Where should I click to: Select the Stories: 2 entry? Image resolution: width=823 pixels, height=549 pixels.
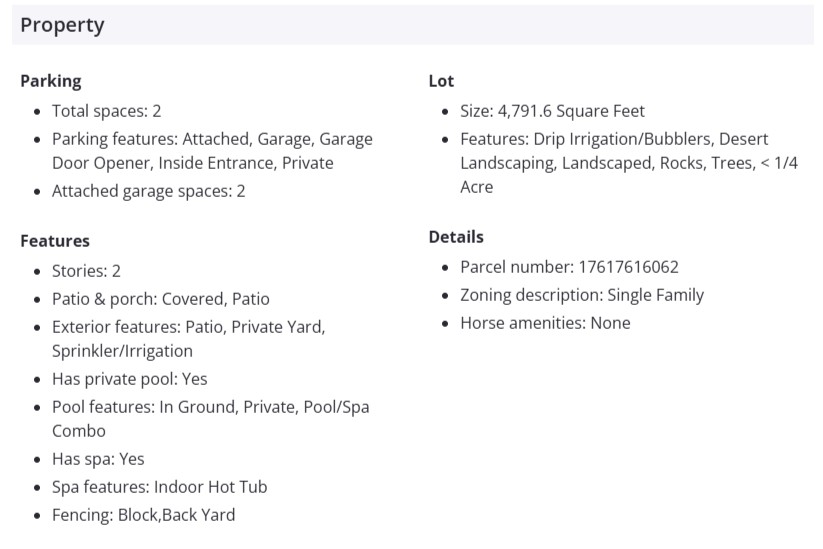[x=86, y=271]
